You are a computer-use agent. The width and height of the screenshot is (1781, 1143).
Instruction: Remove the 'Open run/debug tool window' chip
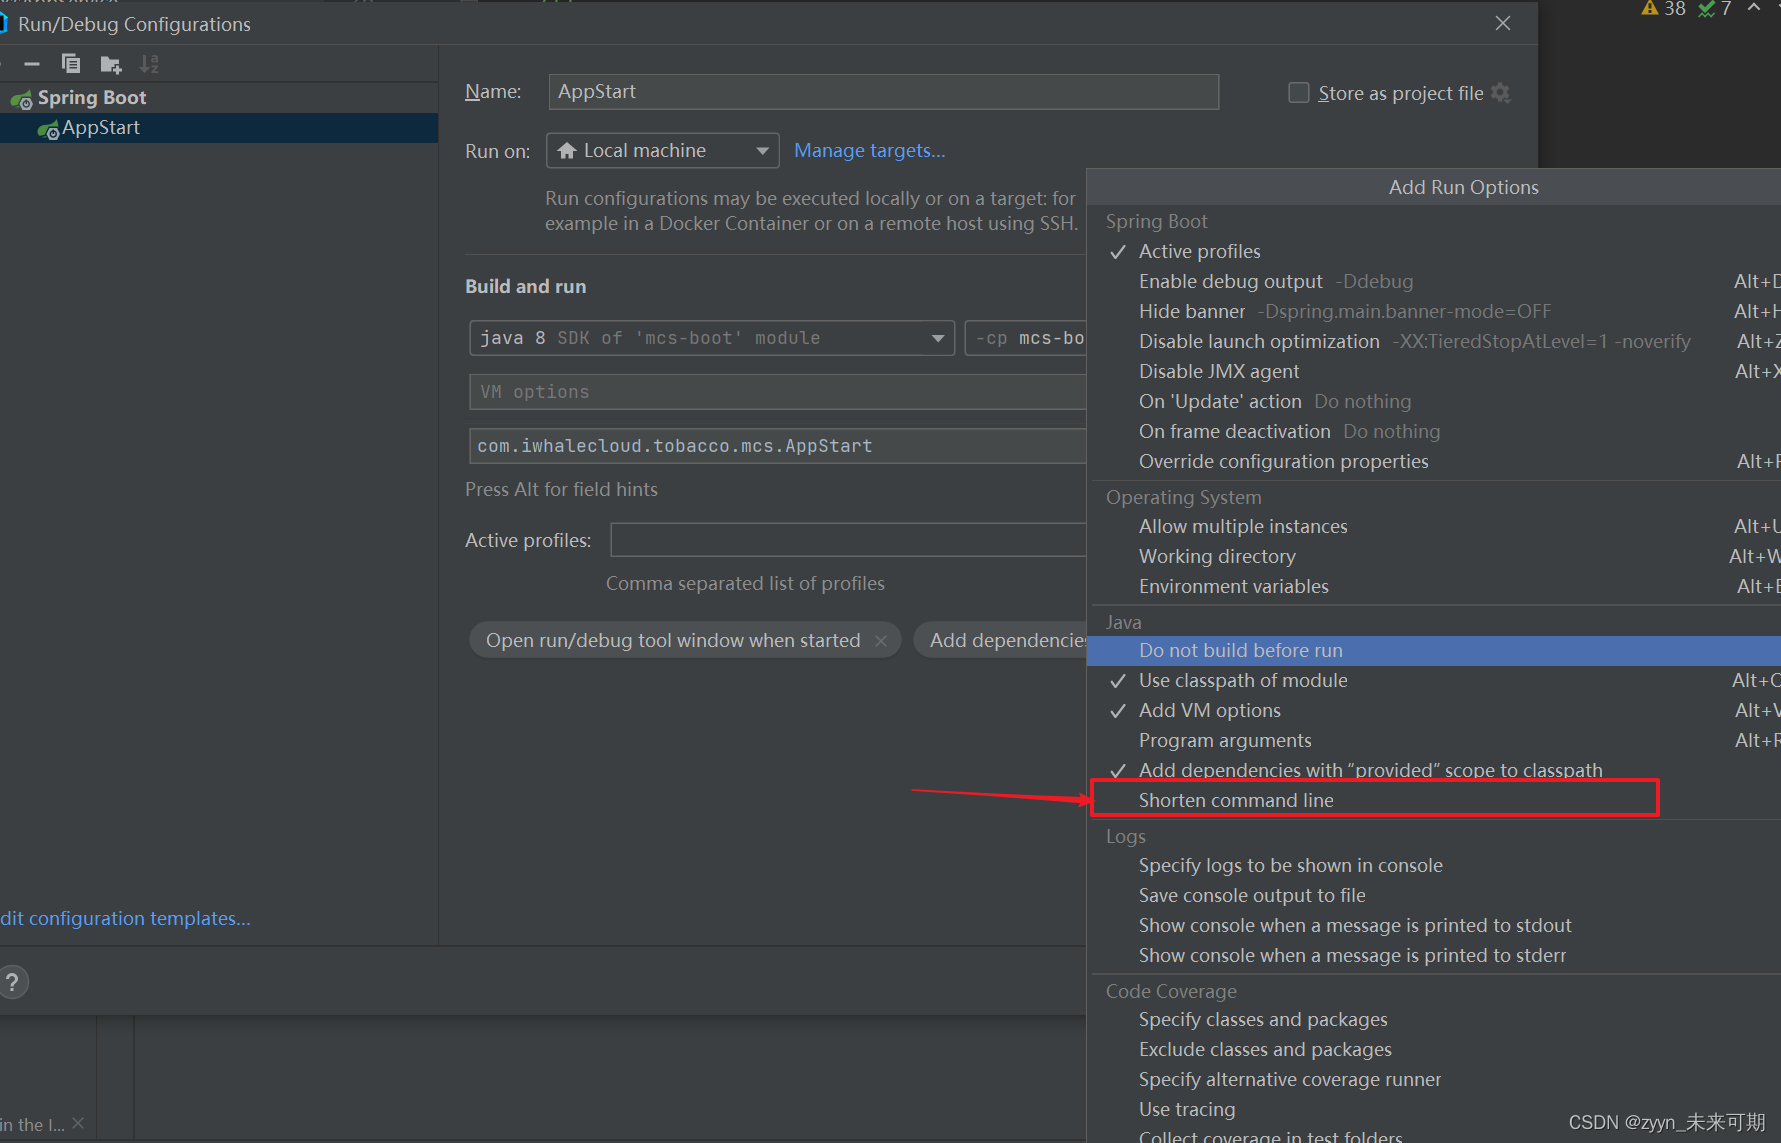881,641
